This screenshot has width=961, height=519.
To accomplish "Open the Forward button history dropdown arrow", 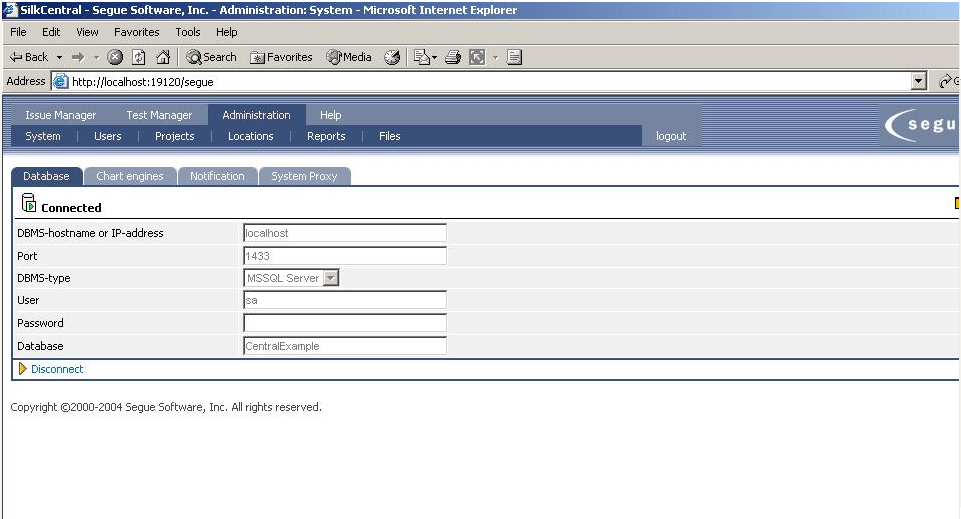I will point(96,58).
